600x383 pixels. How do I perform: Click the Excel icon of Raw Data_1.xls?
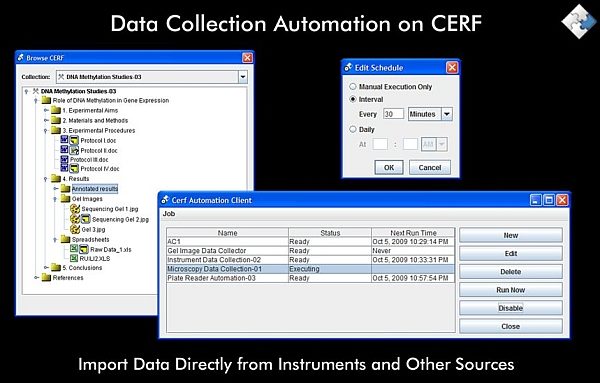[74, 249]
